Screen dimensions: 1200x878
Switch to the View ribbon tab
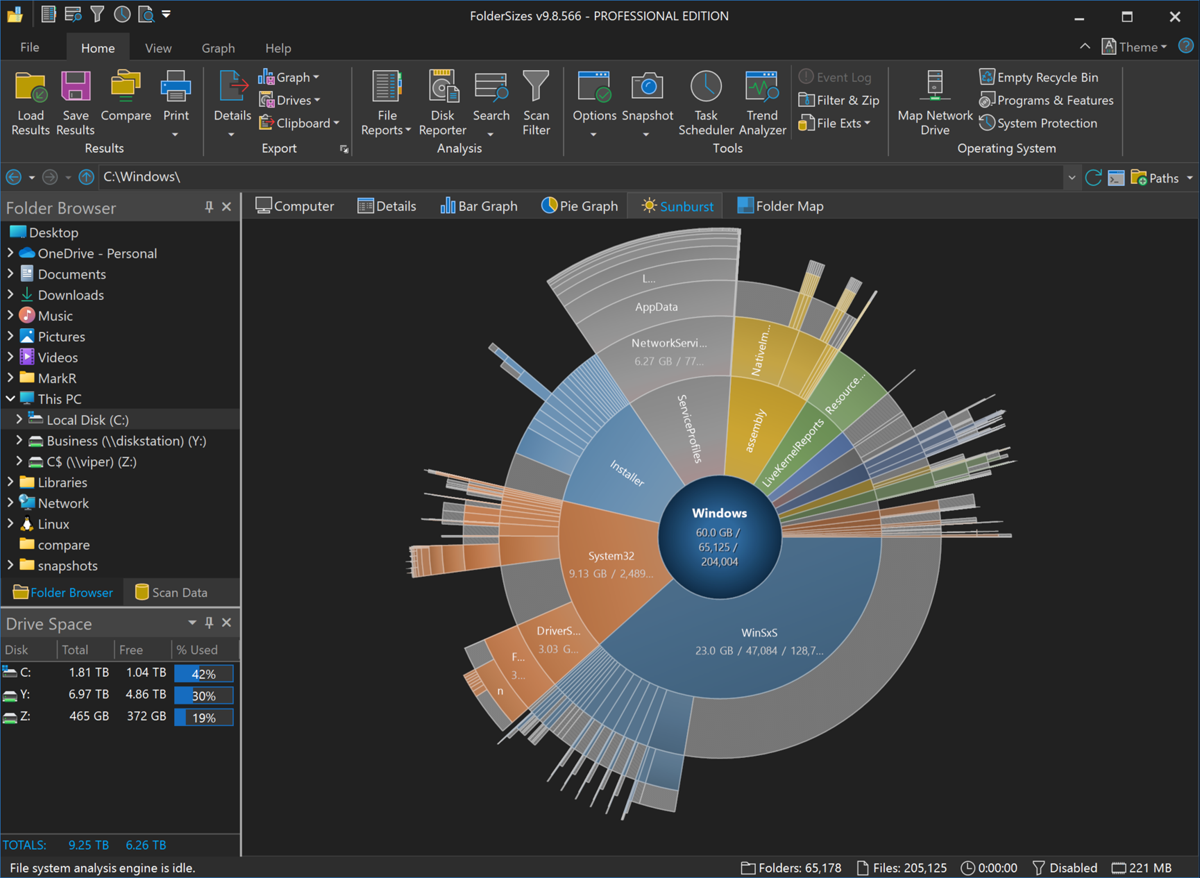(158, 48)
